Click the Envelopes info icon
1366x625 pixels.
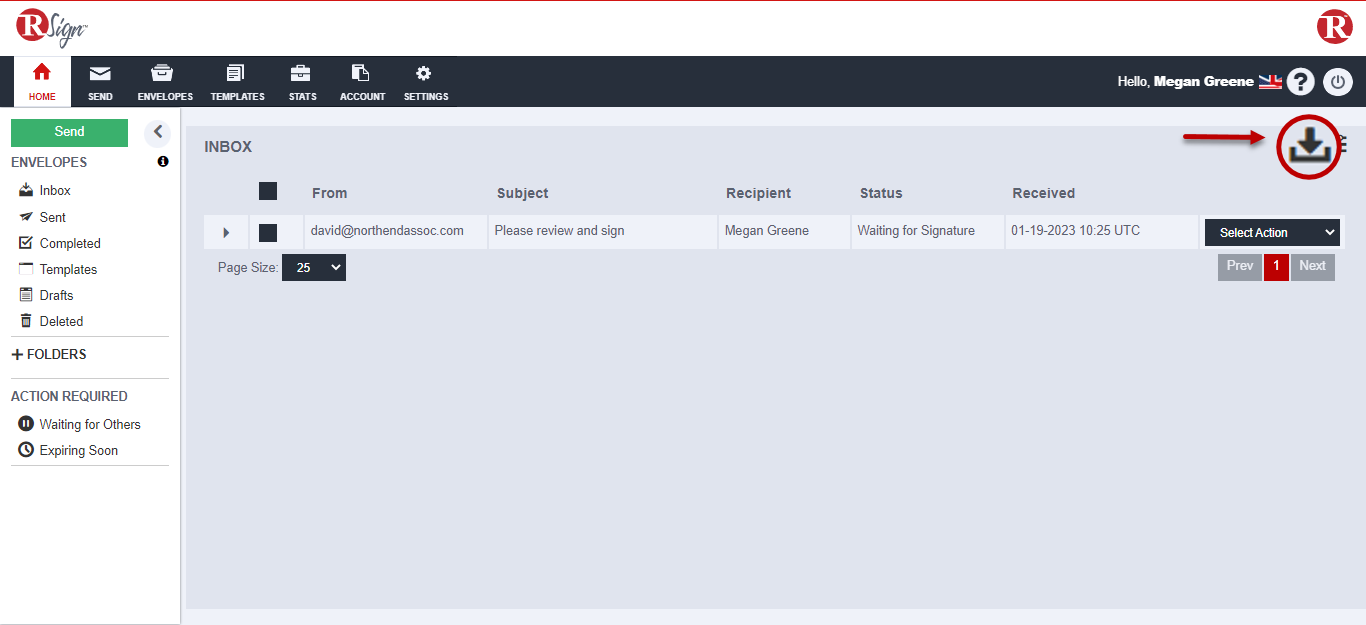point(163,161)
